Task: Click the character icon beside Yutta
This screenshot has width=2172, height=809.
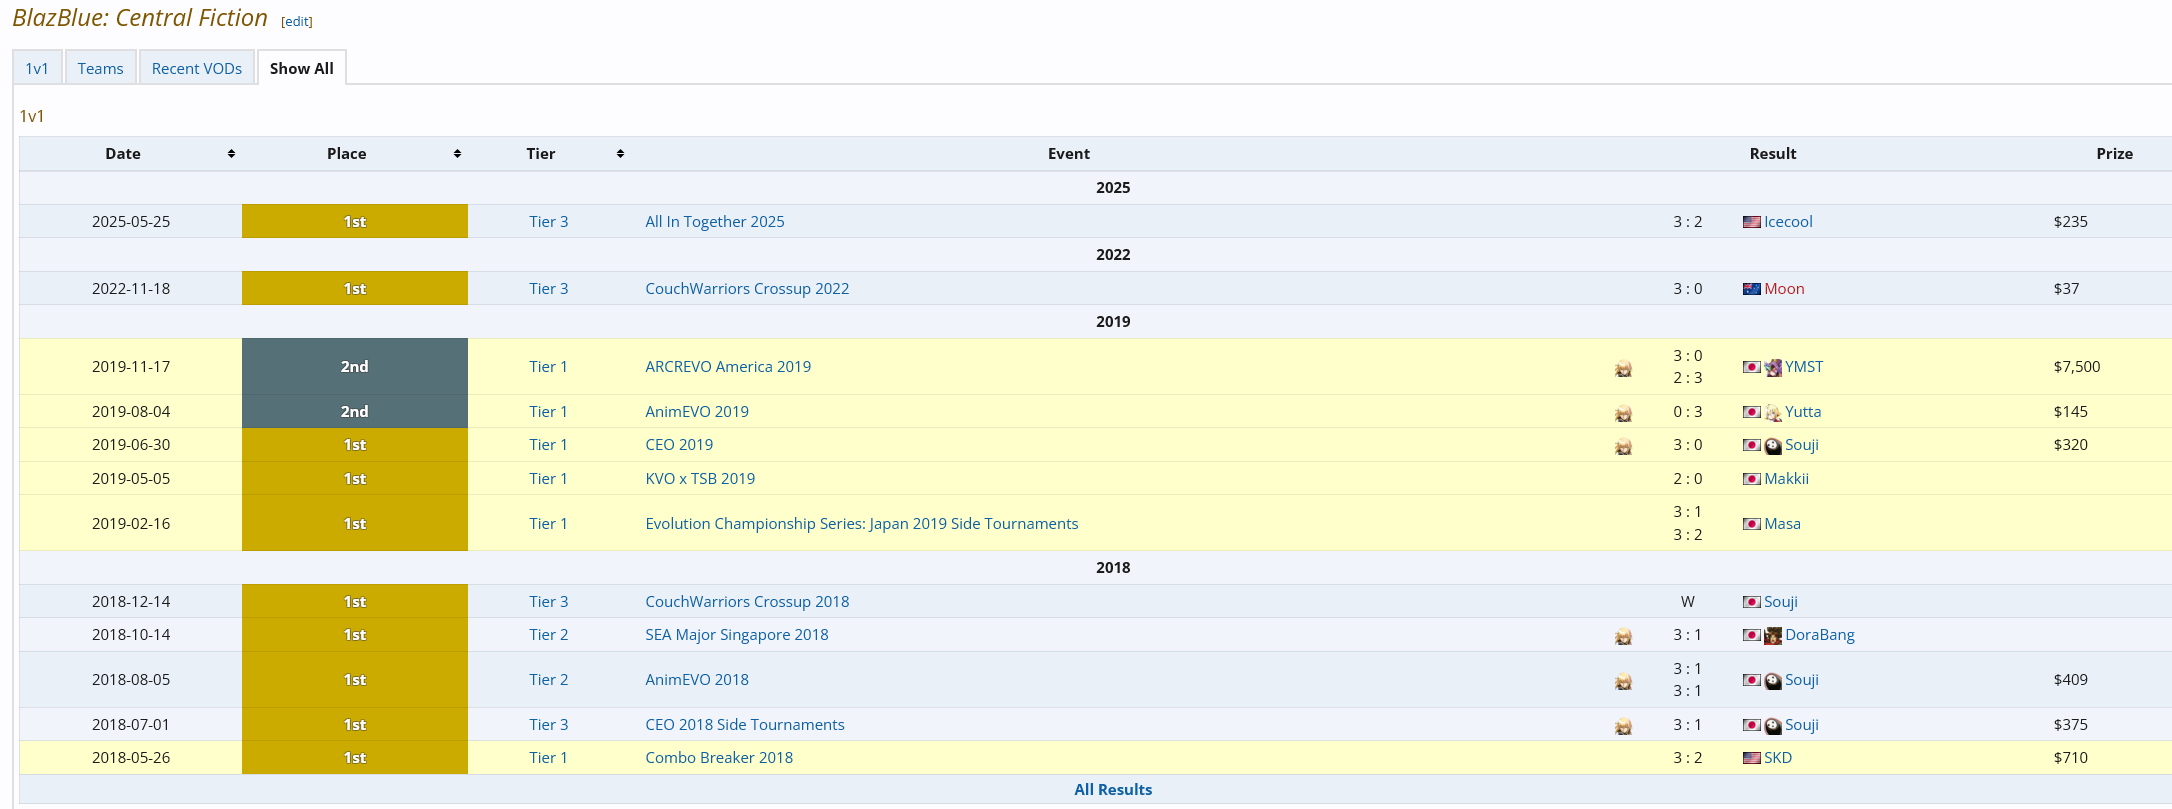Action: coord(1773,413)
